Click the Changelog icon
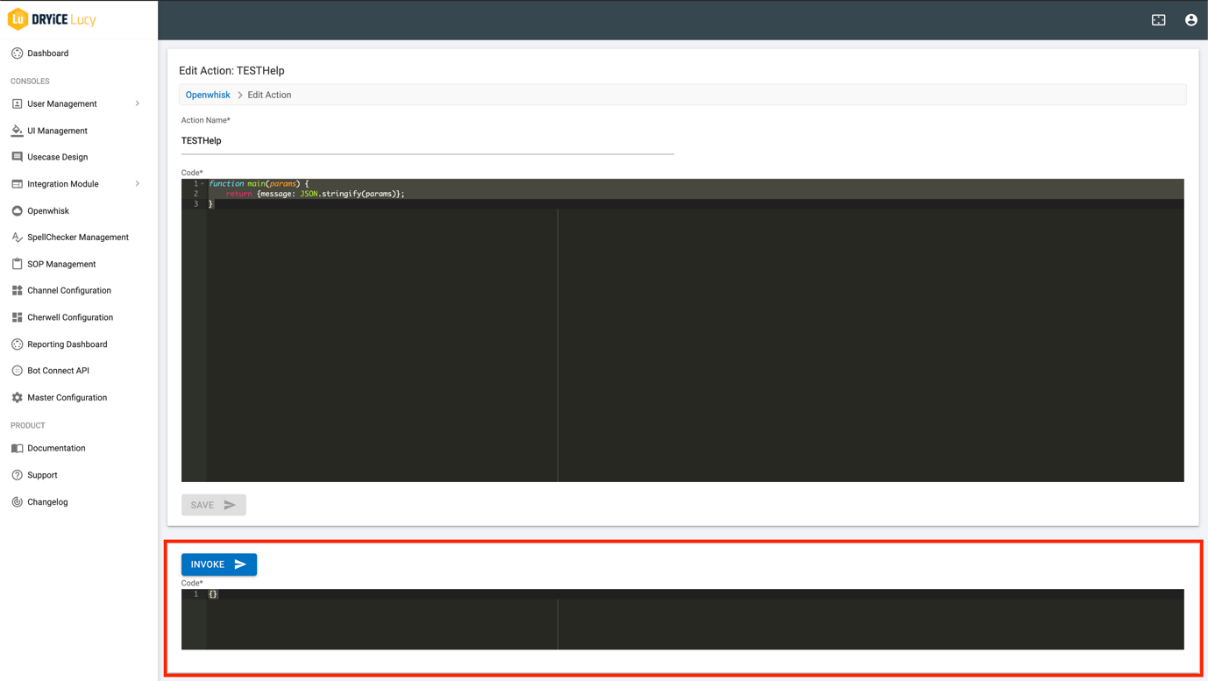 (17, 502)
